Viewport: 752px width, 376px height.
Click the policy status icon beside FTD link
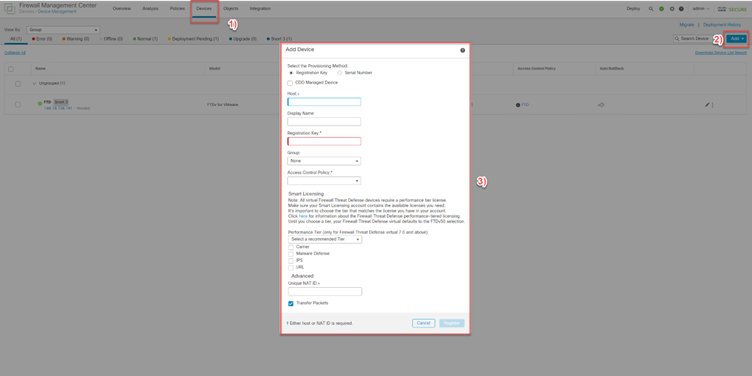(518, 105)
